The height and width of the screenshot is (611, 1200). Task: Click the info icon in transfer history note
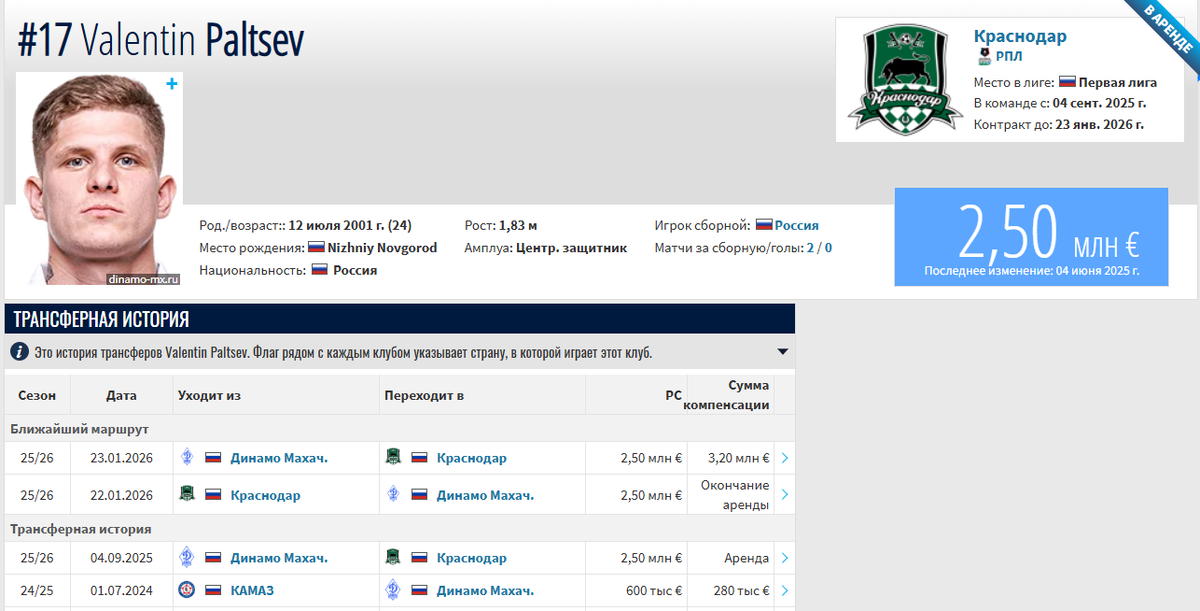pyautogui.click(x=19, y=352)
